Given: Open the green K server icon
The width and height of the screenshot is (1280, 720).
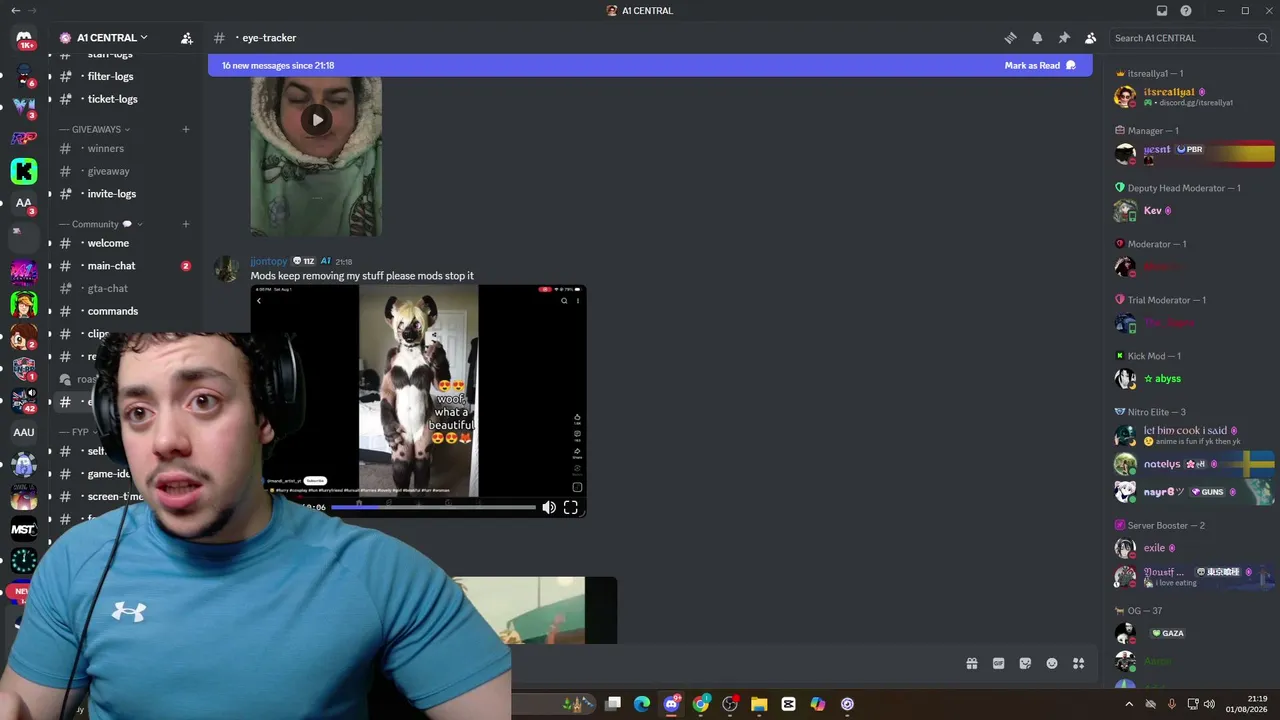Looking at the screenshot, I should (x=24, y=171).
